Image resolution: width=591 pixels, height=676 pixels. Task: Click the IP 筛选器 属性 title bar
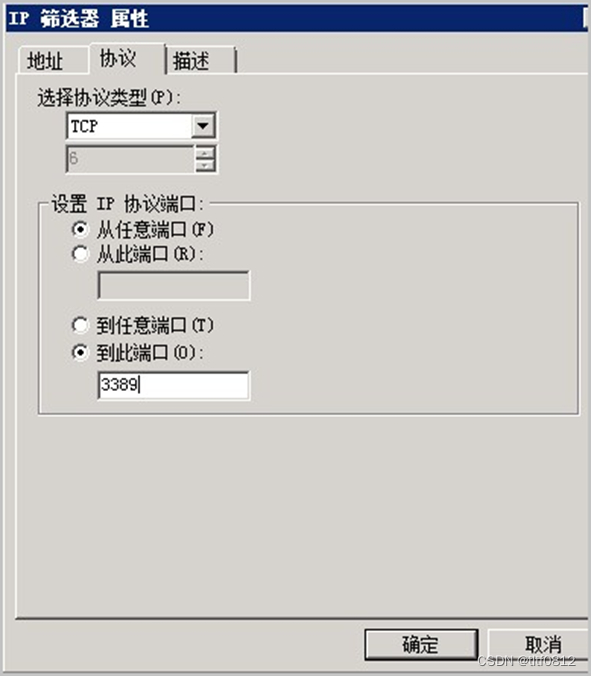coord(297,19)
